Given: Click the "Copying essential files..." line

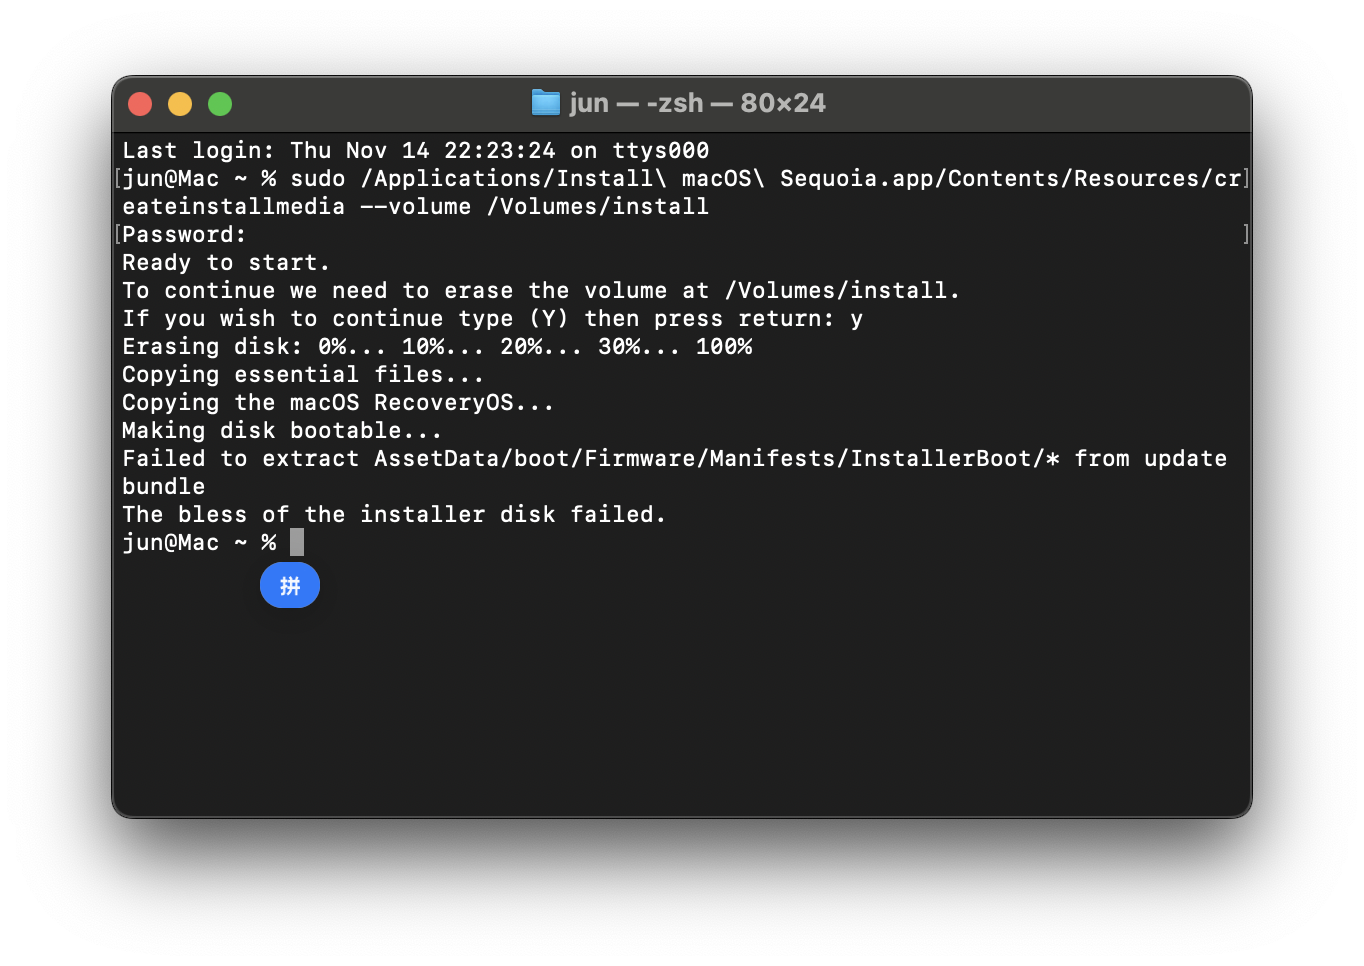Looking at the screenshot, I should 302,375.
